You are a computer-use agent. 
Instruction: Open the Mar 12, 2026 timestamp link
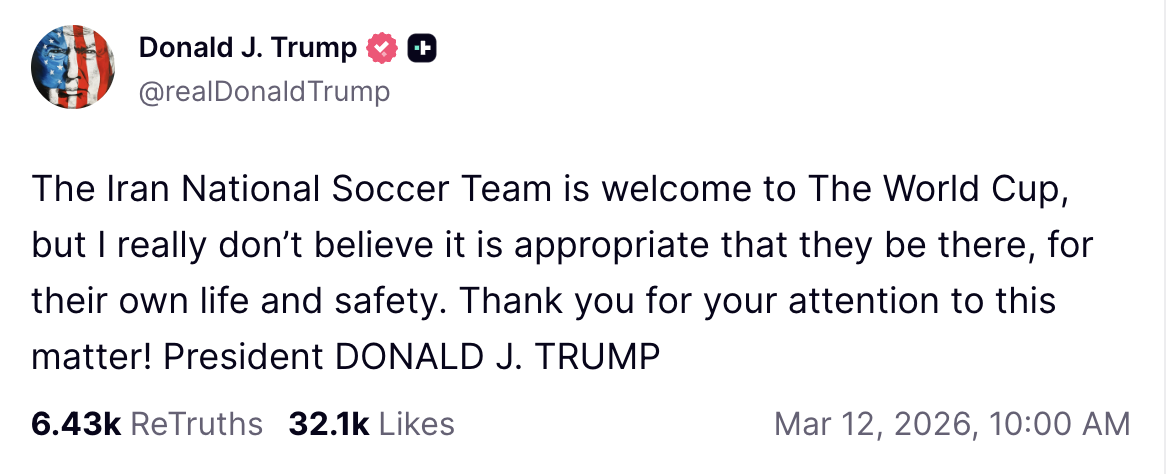(952, 424)
